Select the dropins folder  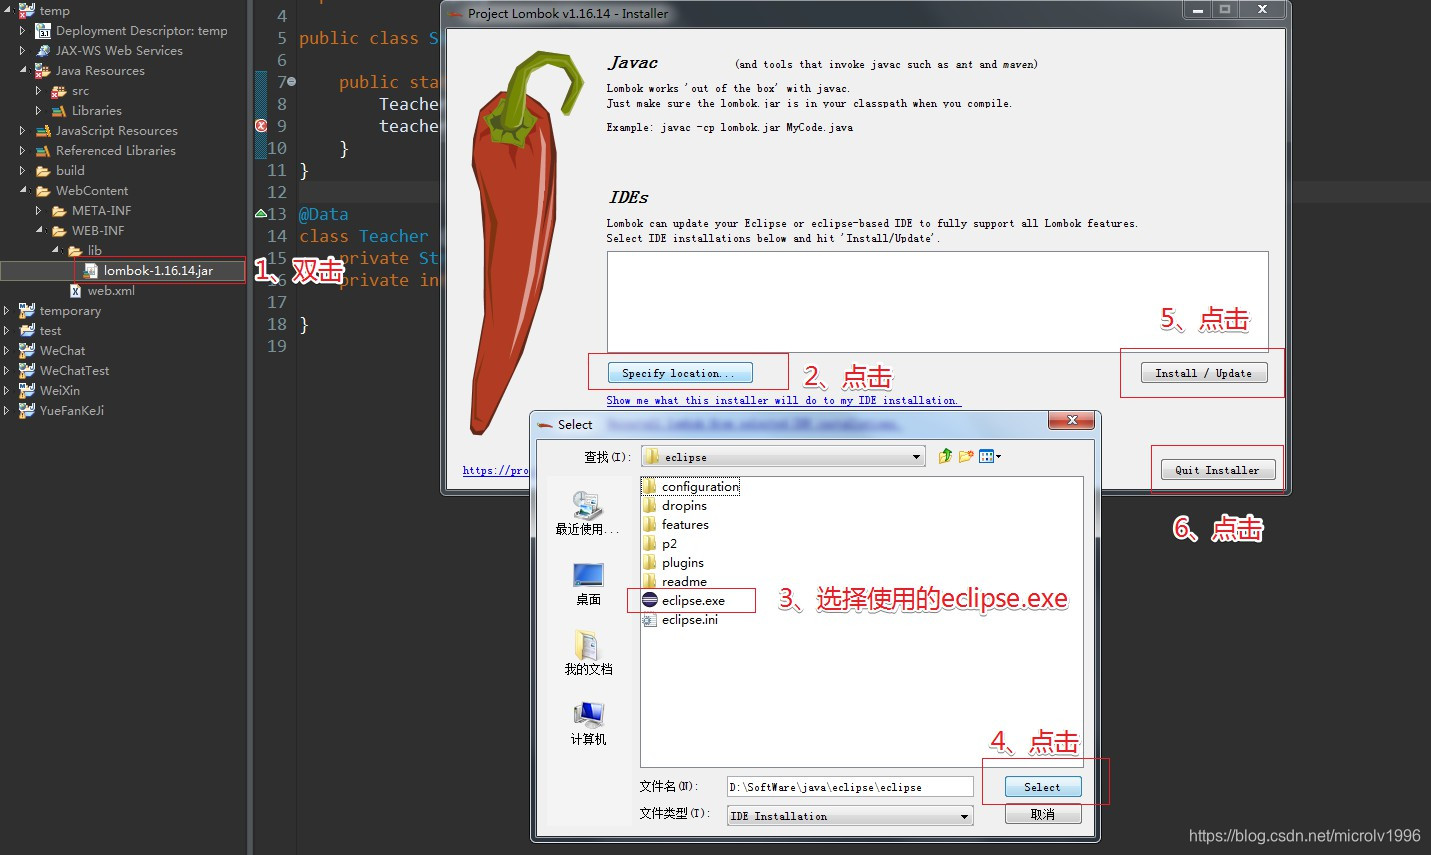pyautogui.click(x=675, y=506)
